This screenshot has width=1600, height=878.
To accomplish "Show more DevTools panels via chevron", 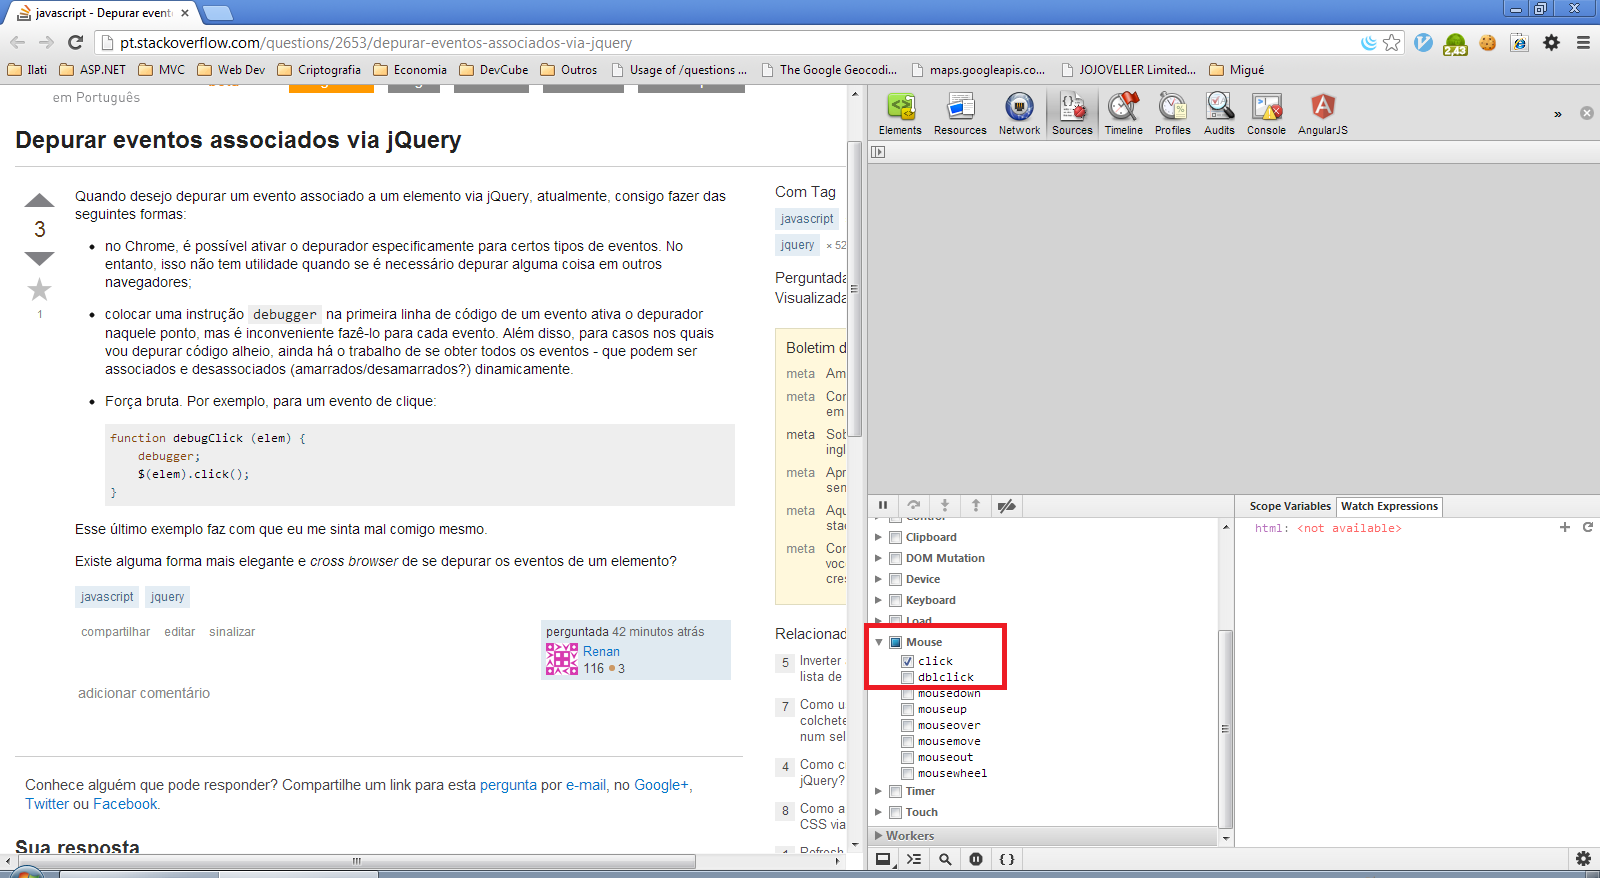I will [x=1557, y=114].
